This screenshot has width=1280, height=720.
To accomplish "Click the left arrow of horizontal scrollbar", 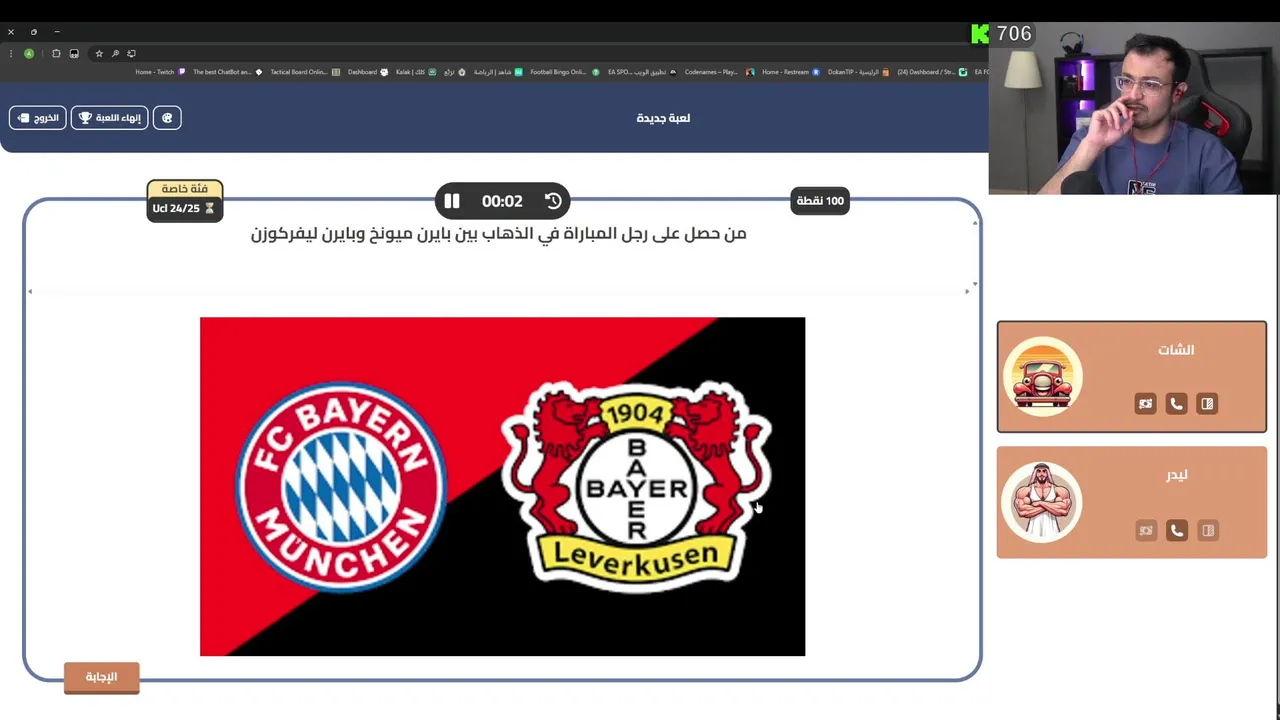I will click(30, 291).
